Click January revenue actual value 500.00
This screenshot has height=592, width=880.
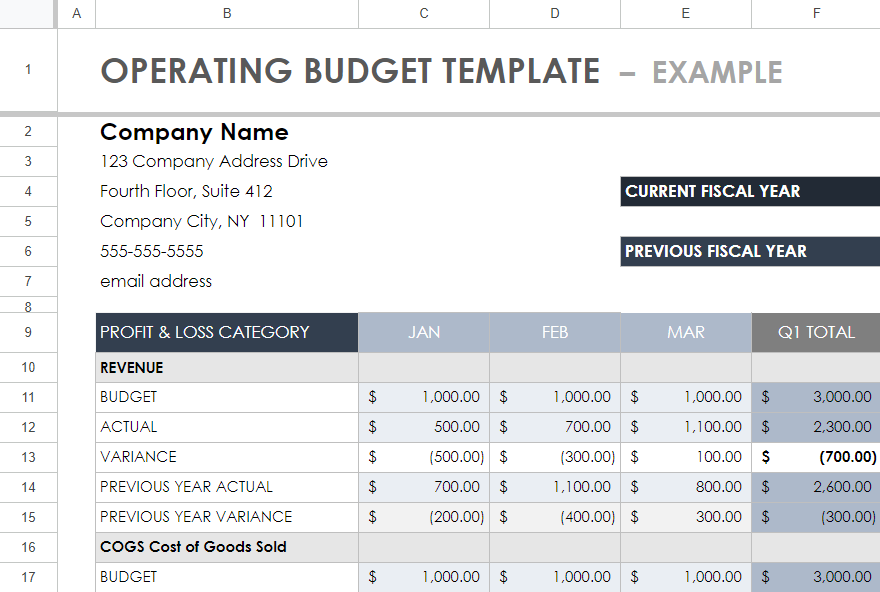(424, 427)
